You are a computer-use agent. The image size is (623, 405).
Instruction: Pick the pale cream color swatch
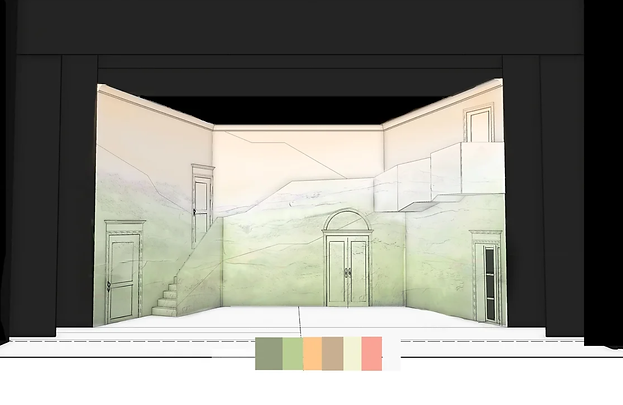(x=353, y=353)
